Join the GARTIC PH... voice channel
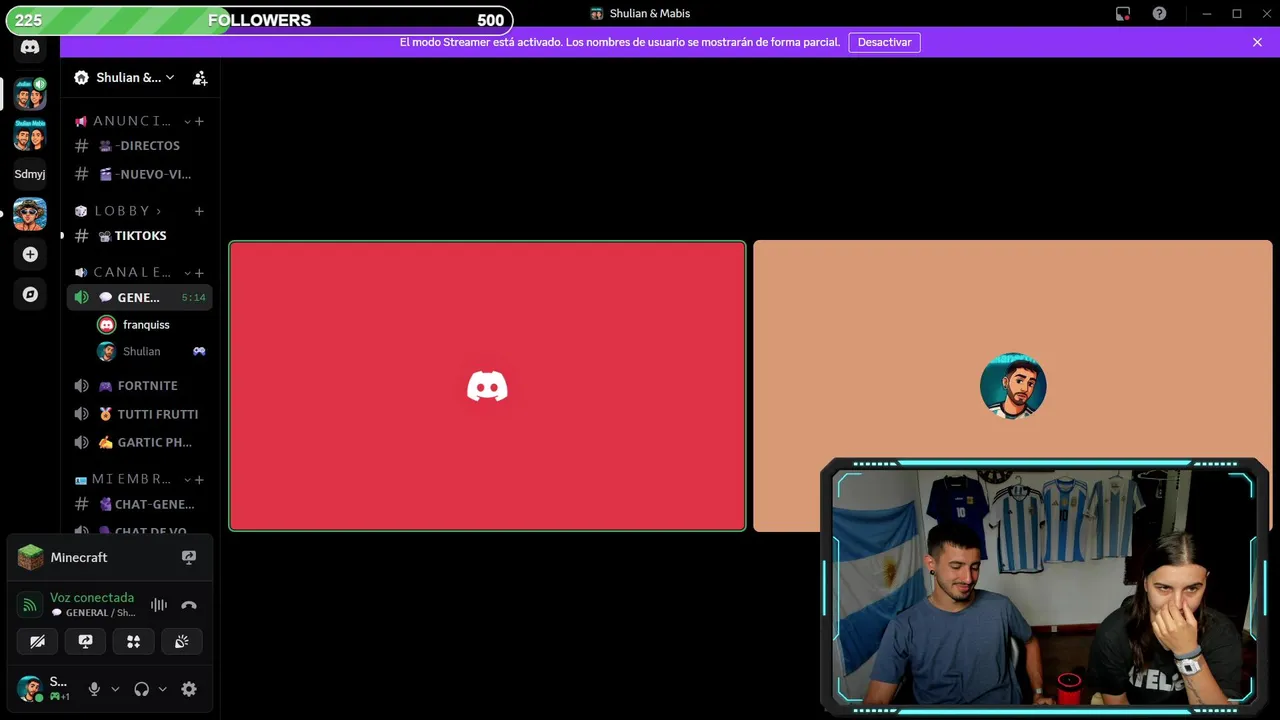The width and height of the screenshot is (1280, 720). 139,442
